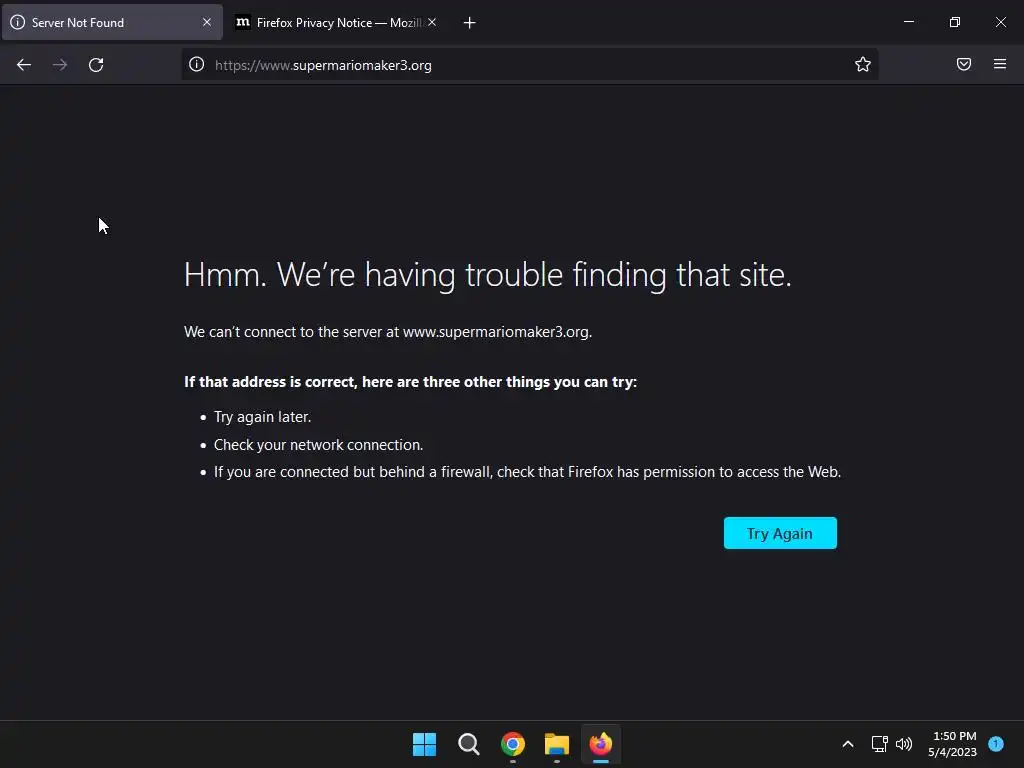Image resolution: width=1024 pixels, height=768 pixels.
Task: Switch to the Firefox Privacy Notice tab
Action: tap(337, 23)
